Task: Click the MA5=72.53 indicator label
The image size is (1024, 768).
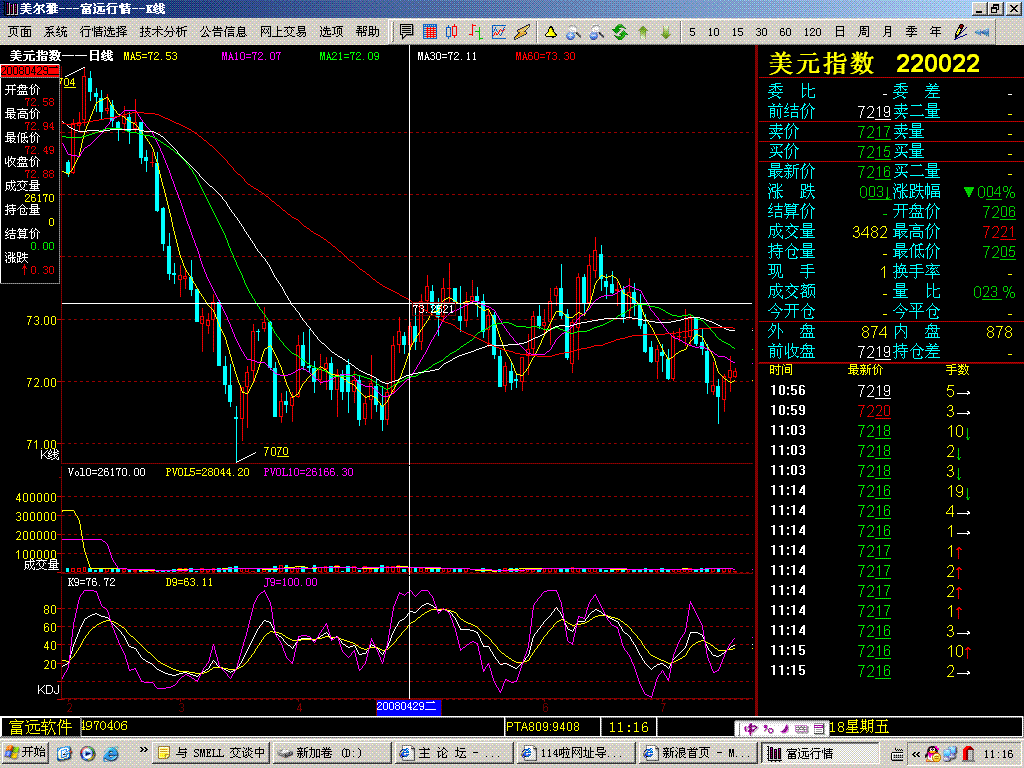Action: click(x=150, y=56)
